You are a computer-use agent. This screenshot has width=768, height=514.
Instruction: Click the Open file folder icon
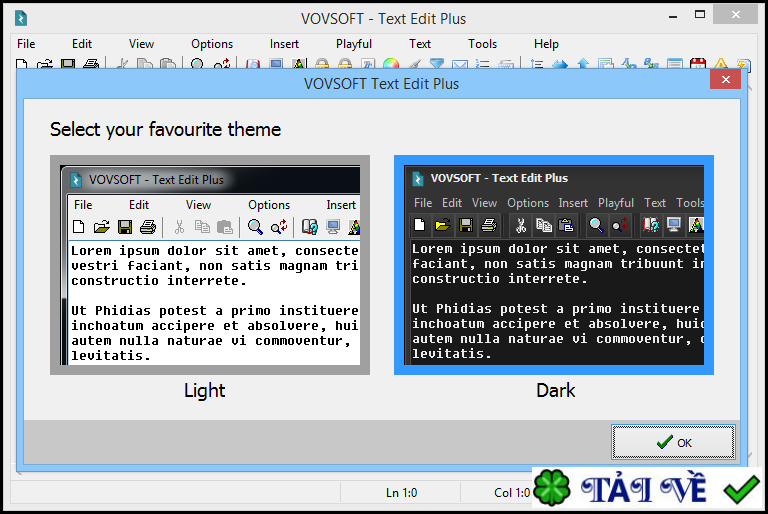point(45,64)
